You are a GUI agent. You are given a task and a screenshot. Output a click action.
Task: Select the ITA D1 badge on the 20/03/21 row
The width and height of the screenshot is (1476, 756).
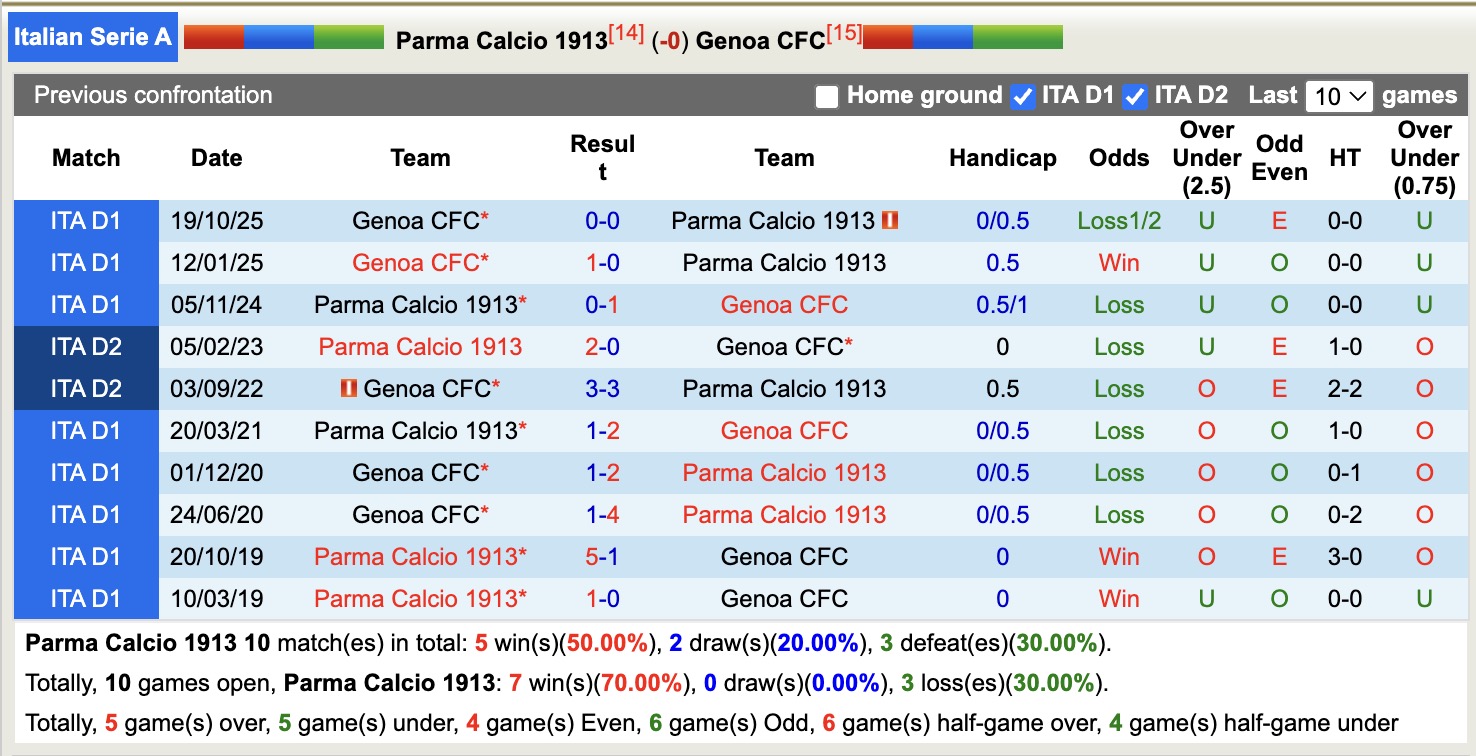coord(86,431)
